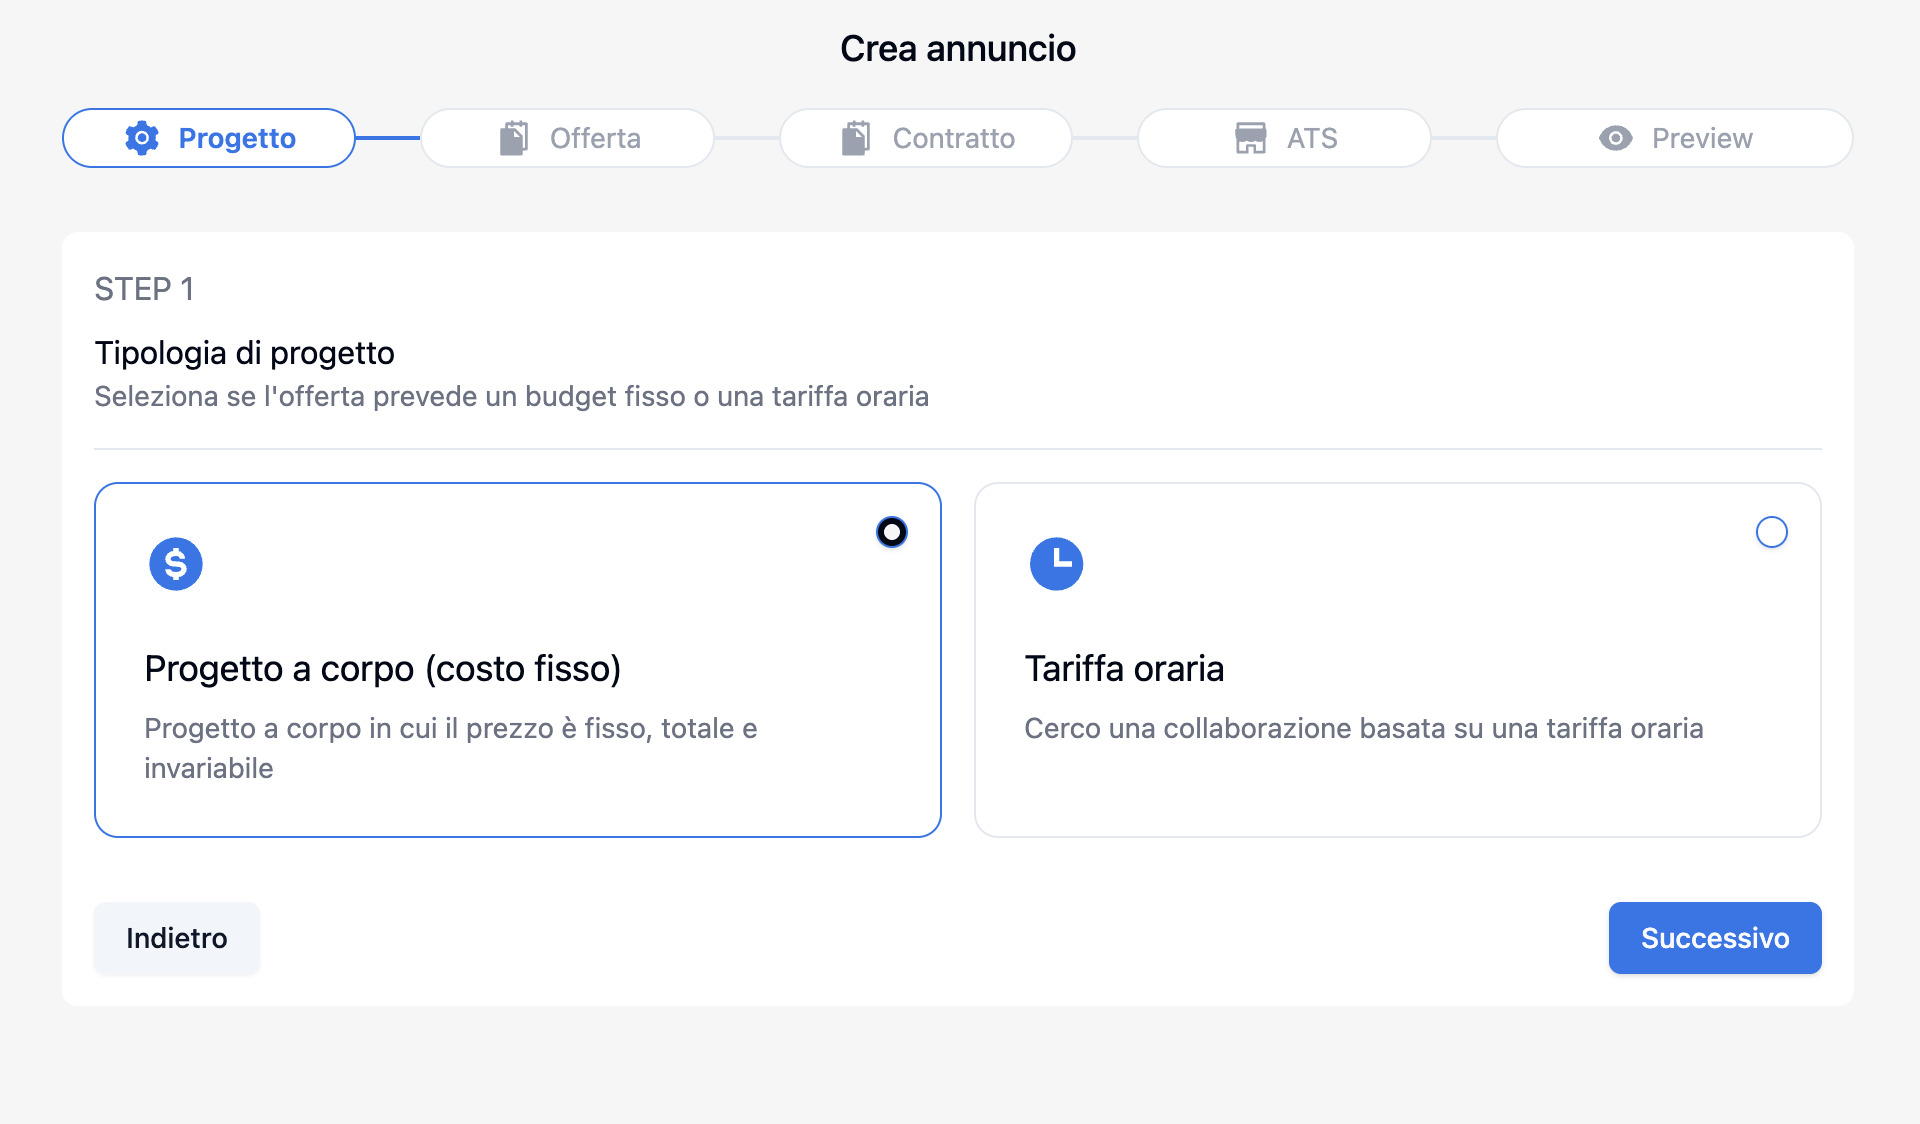Viewport: 1920px width, 1124px height.
Task: Click the eye icon on the Preview step
Action: tap(1615, 138)
